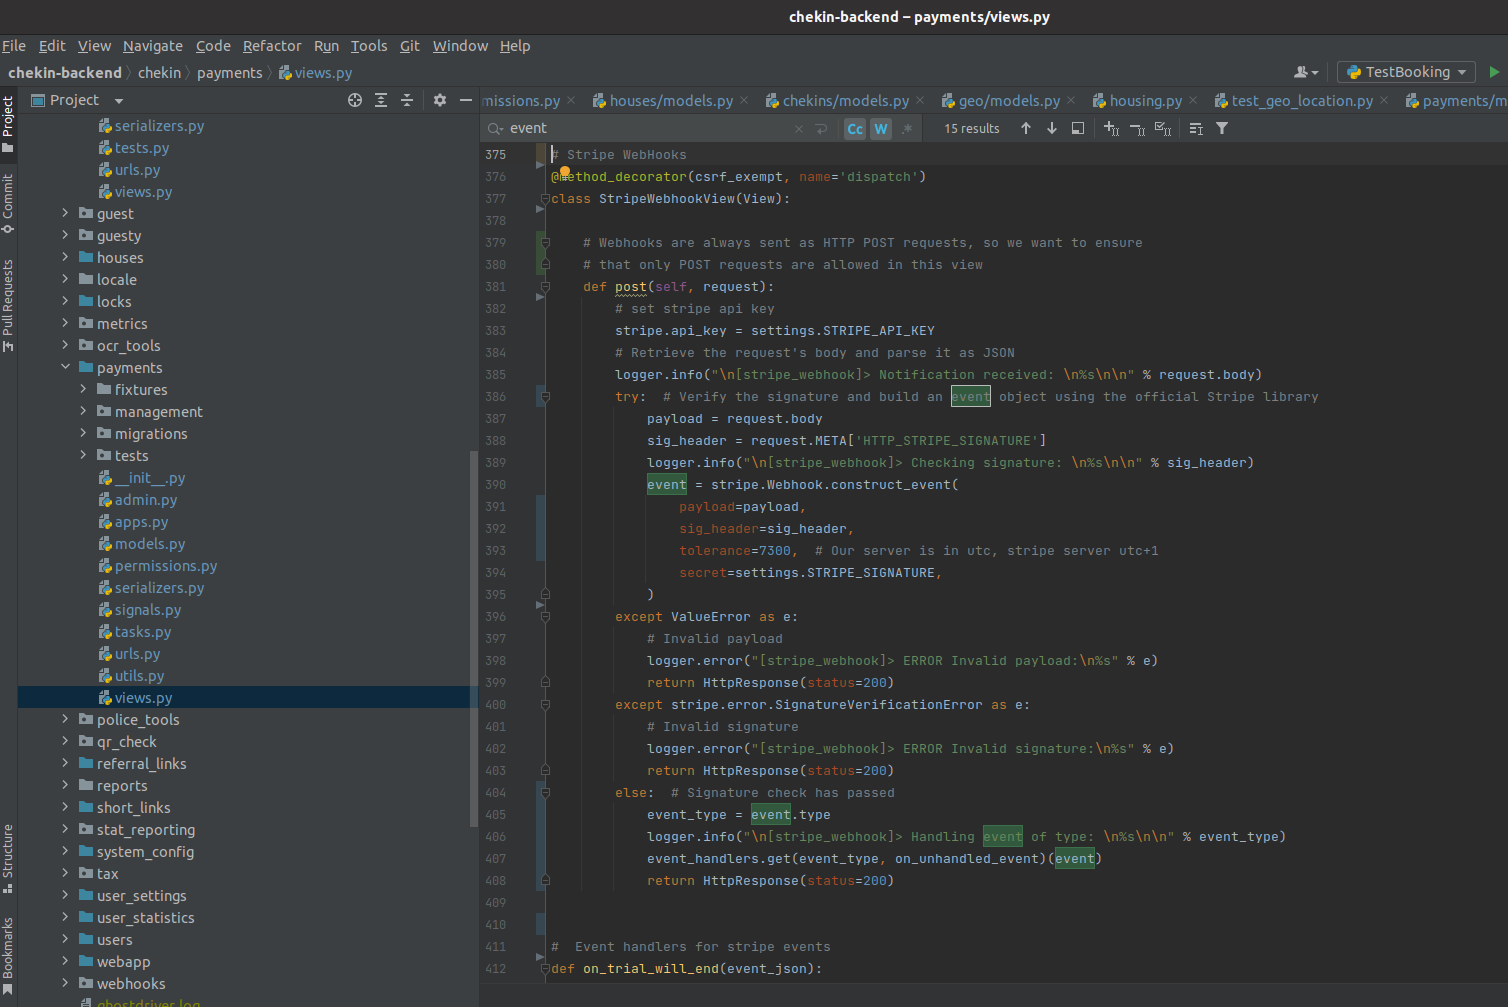The width and height of the screenshot is (1508, 1007).
Task: Click the filter search results icon
Action: pyautogui.click(x=1222, y=128)
